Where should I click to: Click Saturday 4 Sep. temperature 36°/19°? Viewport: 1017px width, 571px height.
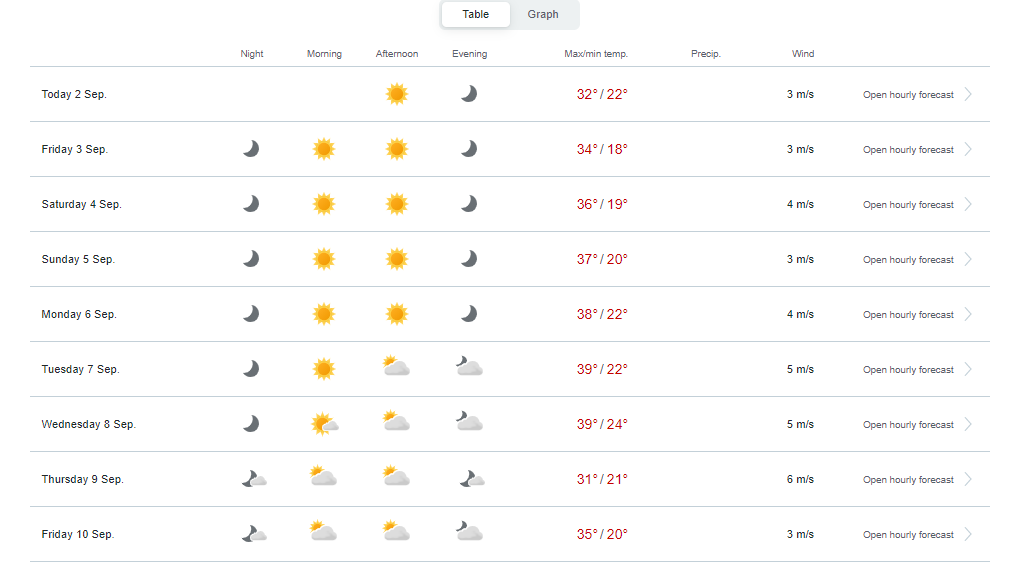(602, 204)
